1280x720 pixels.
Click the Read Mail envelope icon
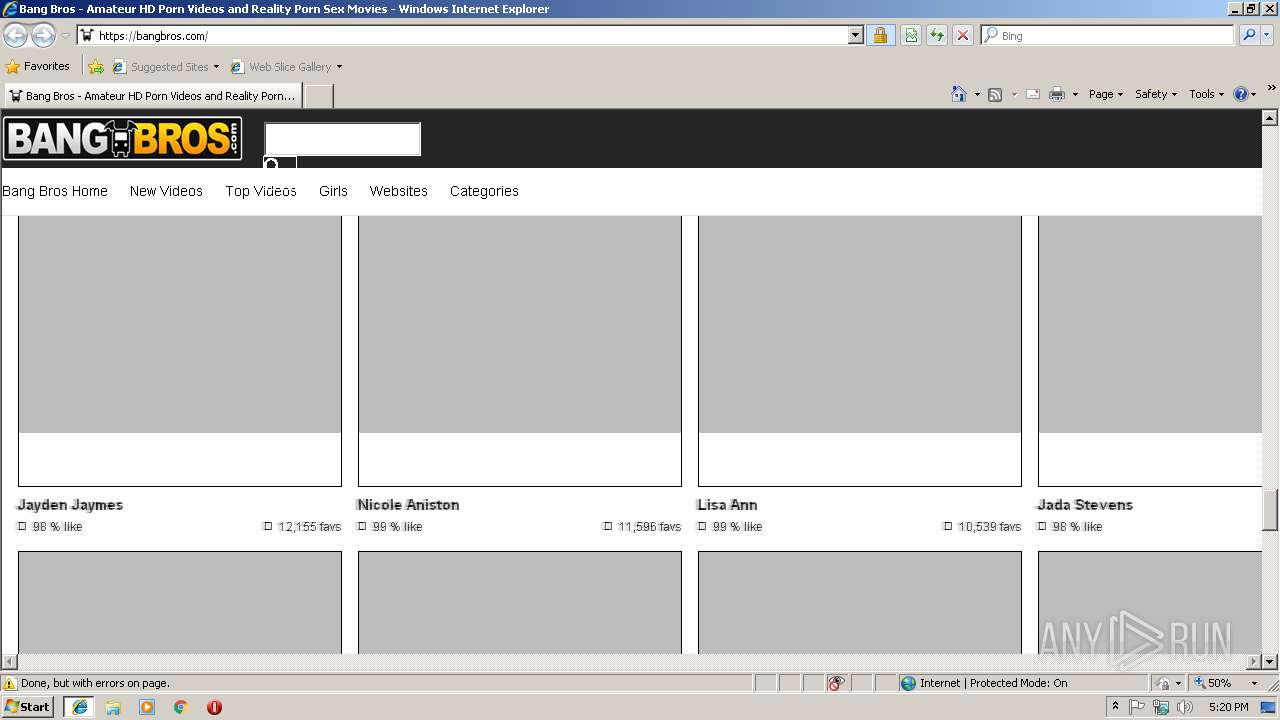(x=1033, y=94)
